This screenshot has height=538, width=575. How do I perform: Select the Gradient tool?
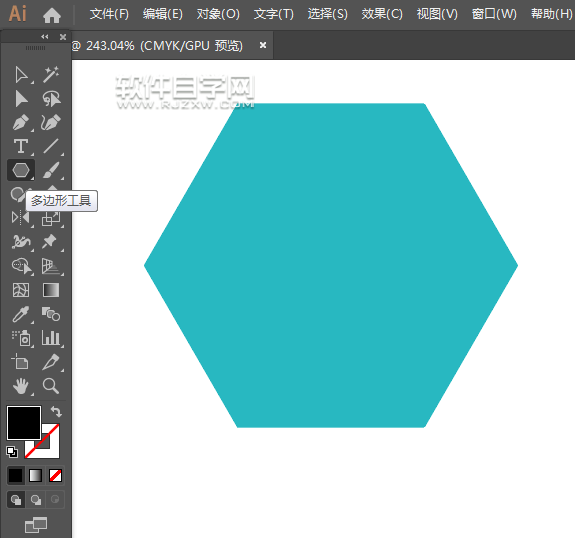[x=51, y=290]
